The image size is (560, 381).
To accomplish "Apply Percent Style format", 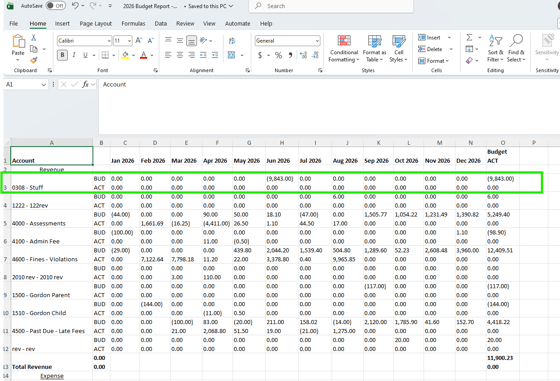I will [x=279, y=55].
